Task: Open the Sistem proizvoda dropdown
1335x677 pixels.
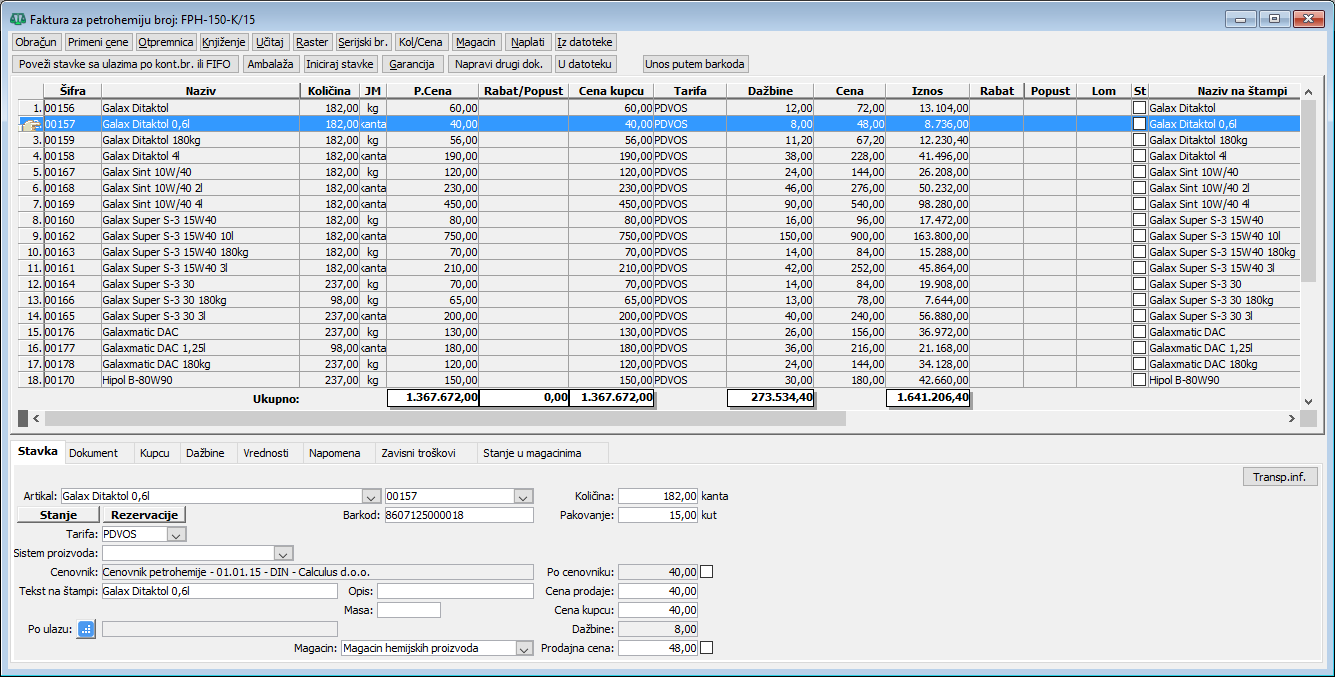Action: [283, 553]
